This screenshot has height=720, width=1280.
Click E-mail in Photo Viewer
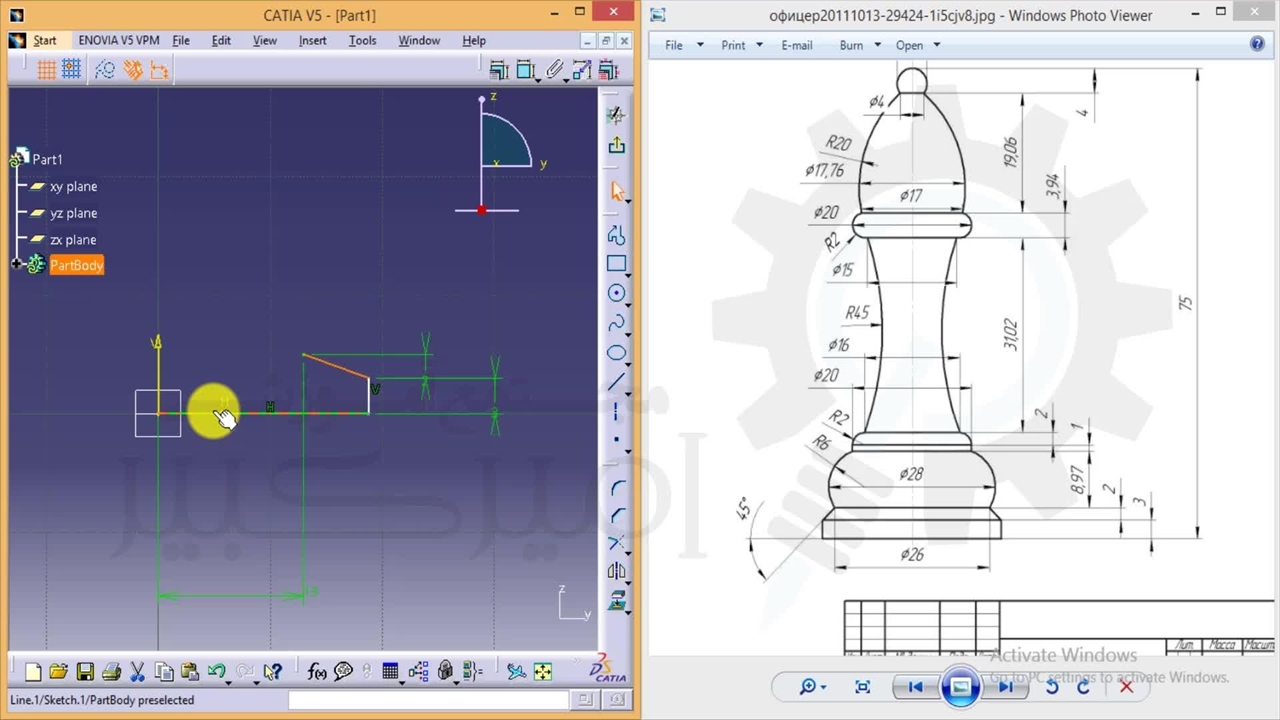[796, 45]
